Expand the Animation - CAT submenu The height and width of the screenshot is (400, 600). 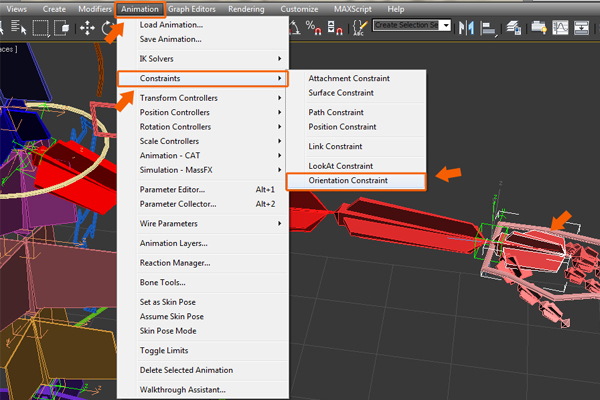point(203,156)
